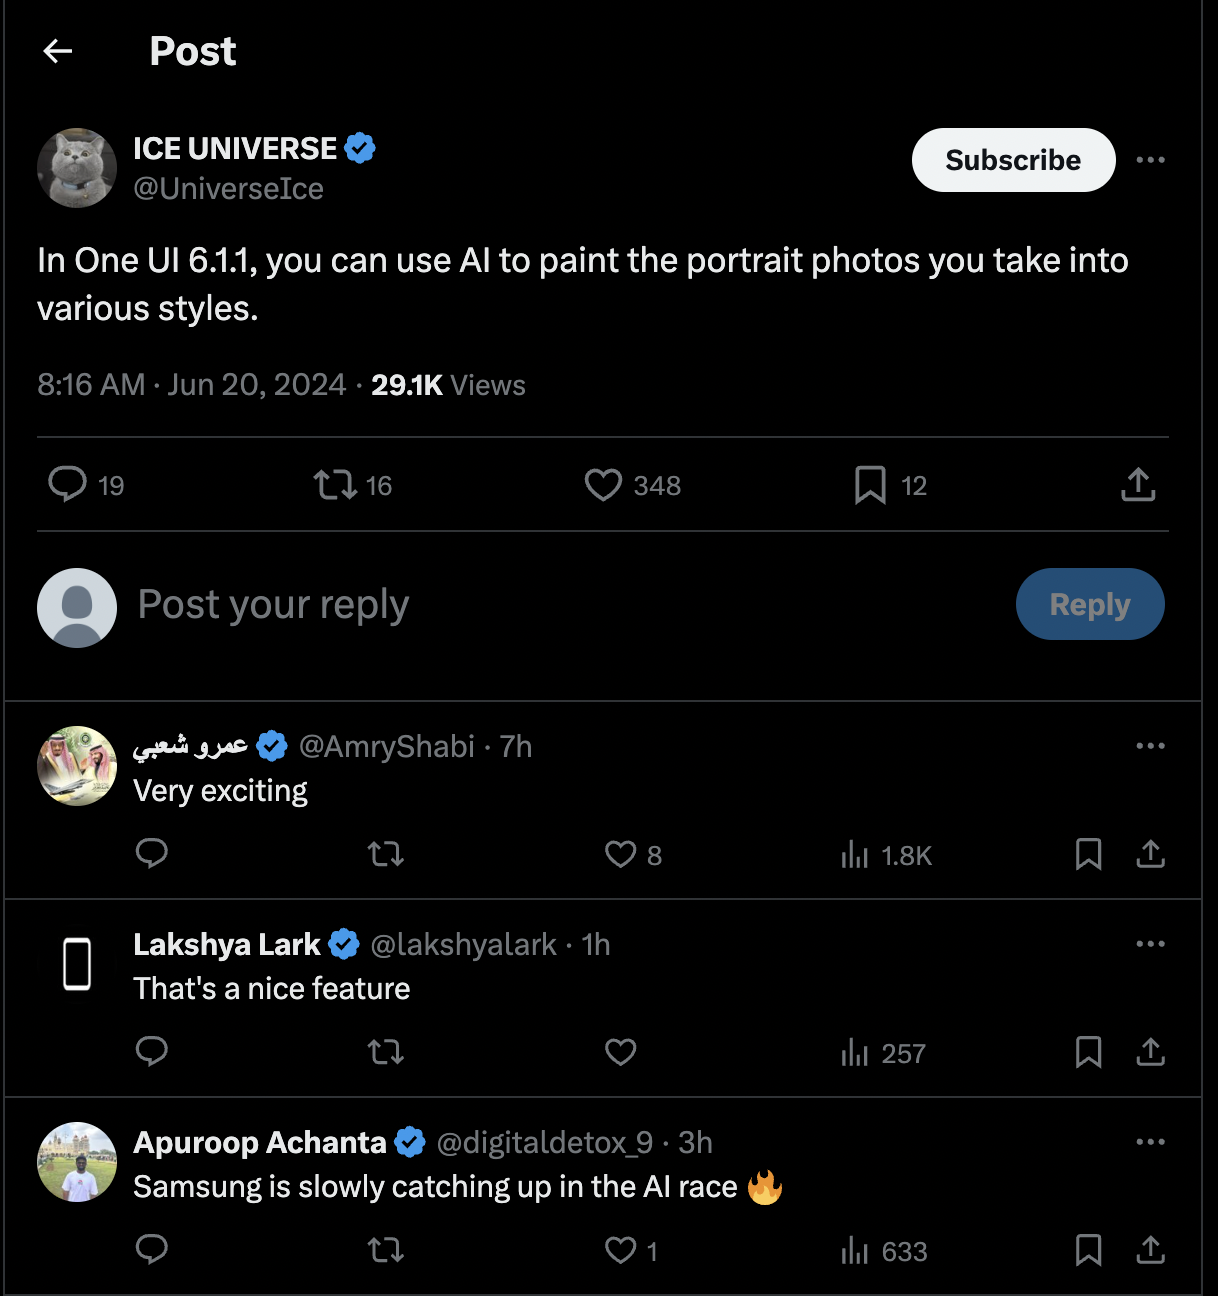Open more options on AmryShabi's reply
This screenshot has height=1296, width=1218.
click(1150, 746)
